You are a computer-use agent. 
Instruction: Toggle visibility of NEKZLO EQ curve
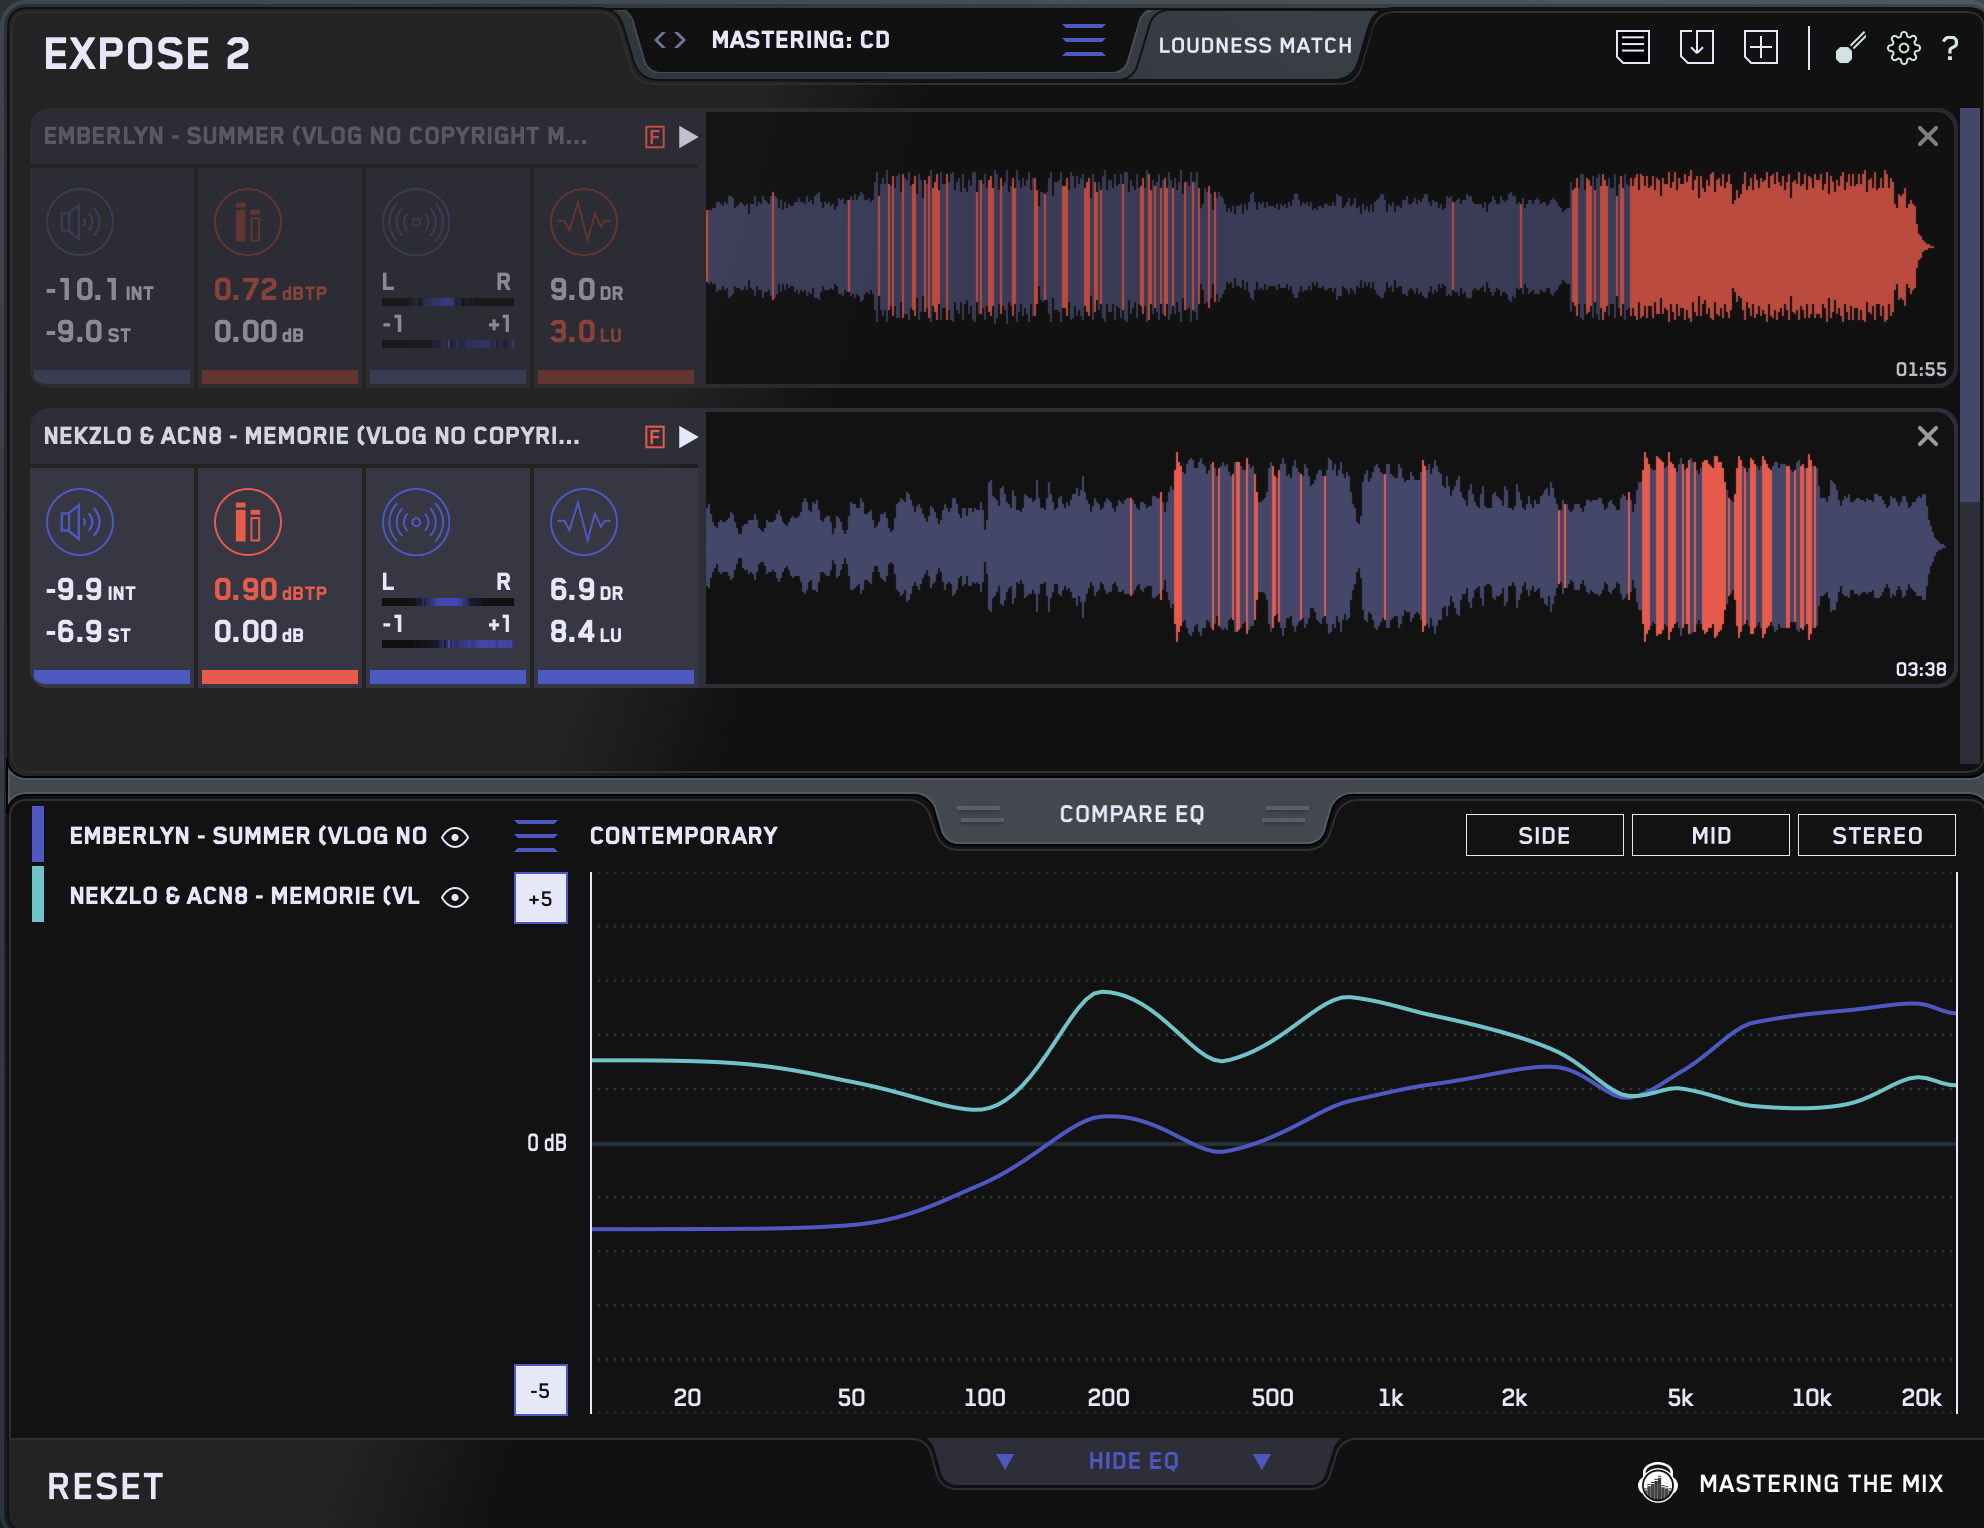click(x=455, y=897)
